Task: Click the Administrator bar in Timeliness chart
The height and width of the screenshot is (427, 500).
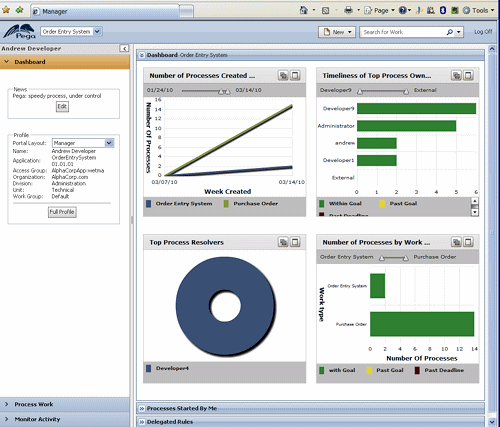Action: [406, 126]
